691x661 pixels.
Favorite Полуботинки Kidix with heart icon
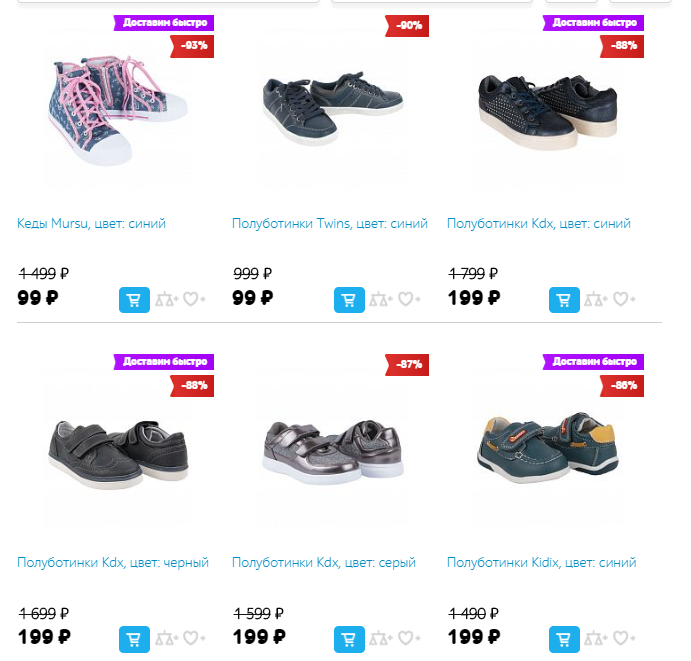click(x=624, y=638)
